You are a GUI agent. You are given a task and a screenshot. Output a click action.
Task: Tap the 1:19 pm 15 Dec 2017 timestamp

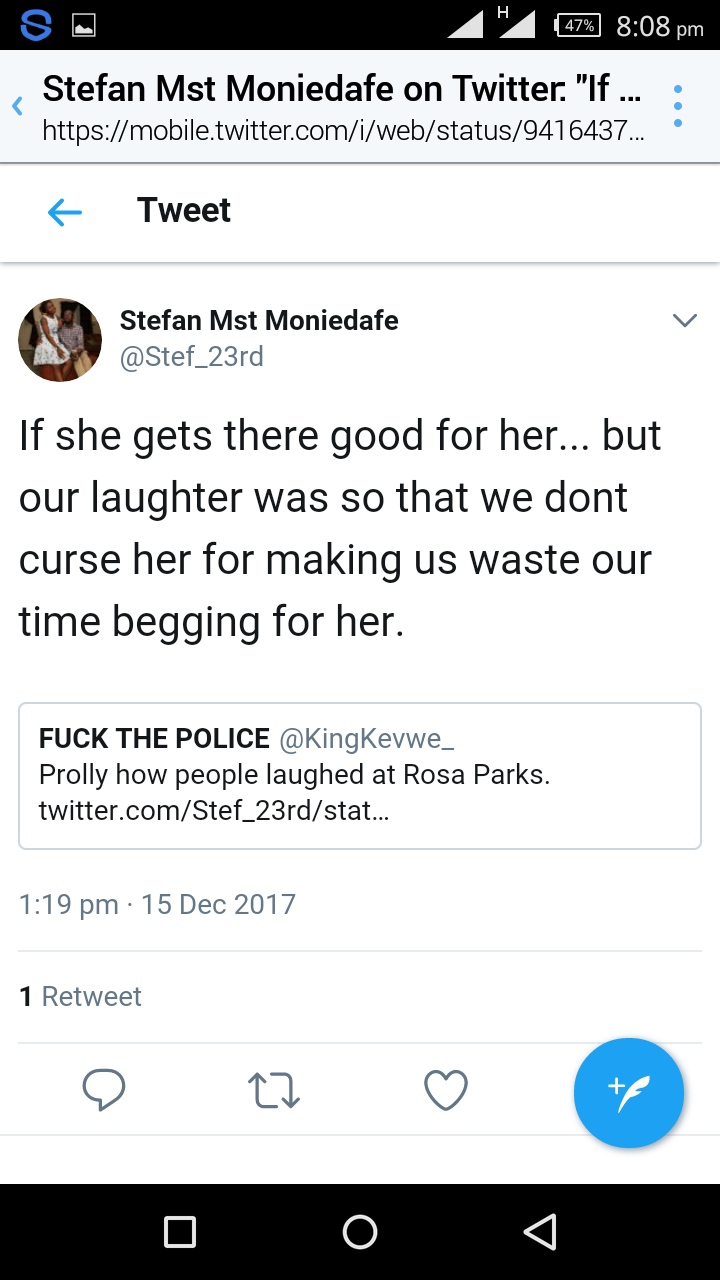(x=157, y=904)
